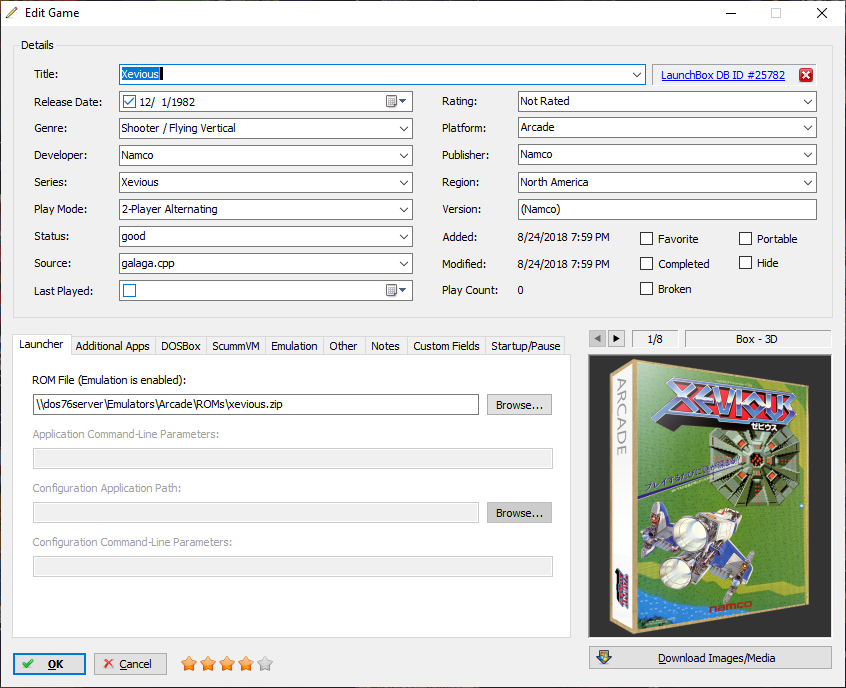Open the Rating dropdown
The image size is (846, 688).
pos(808,101)
